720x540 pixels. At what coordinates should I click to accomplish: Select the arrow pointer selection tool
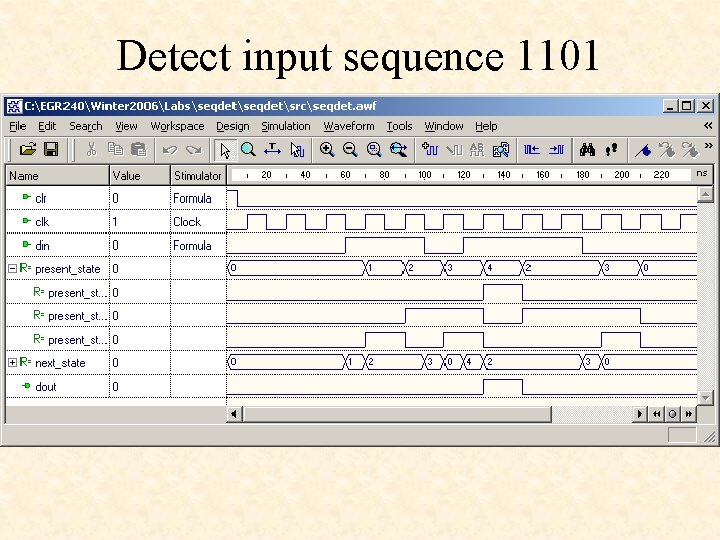coord(225,150)
